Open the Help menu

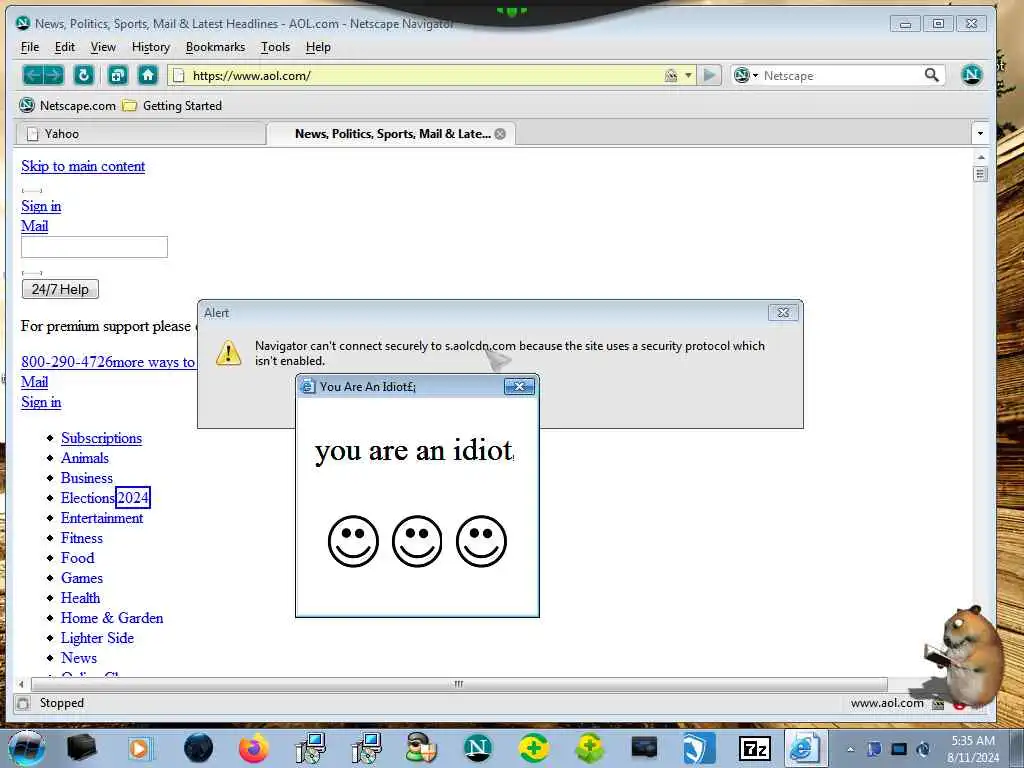pos(318,47)
